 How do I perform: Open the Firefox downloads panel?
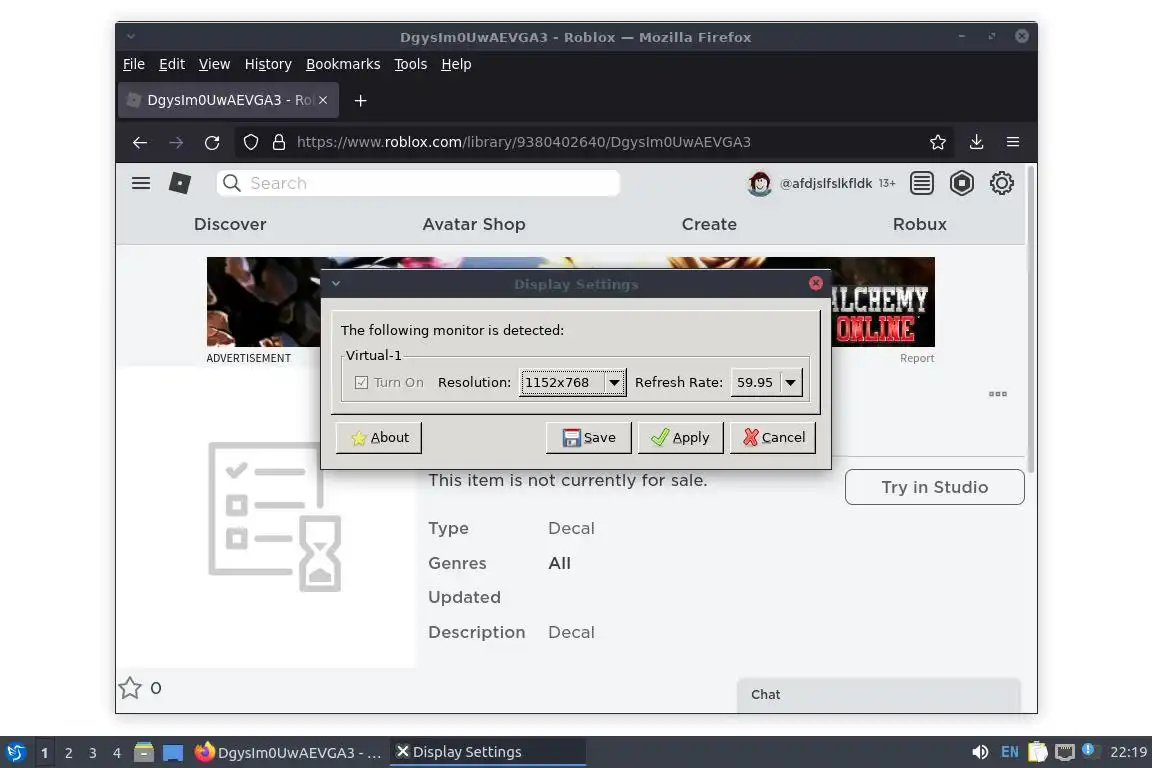tap(976, 142)
